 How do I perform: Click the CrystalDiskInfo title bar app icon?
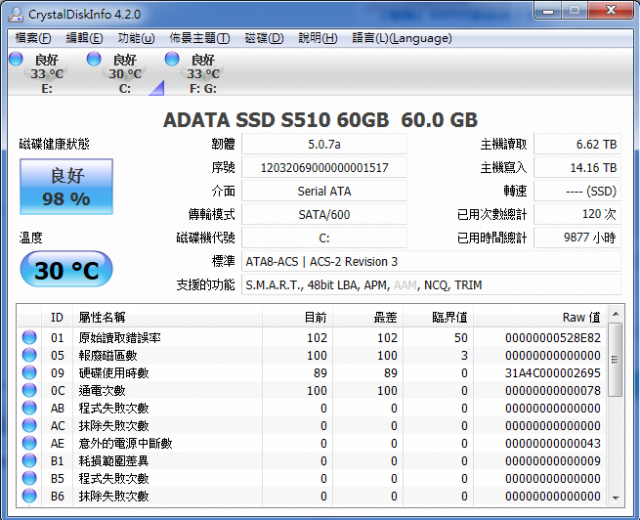pyautogui.click(x=16, y=14)
